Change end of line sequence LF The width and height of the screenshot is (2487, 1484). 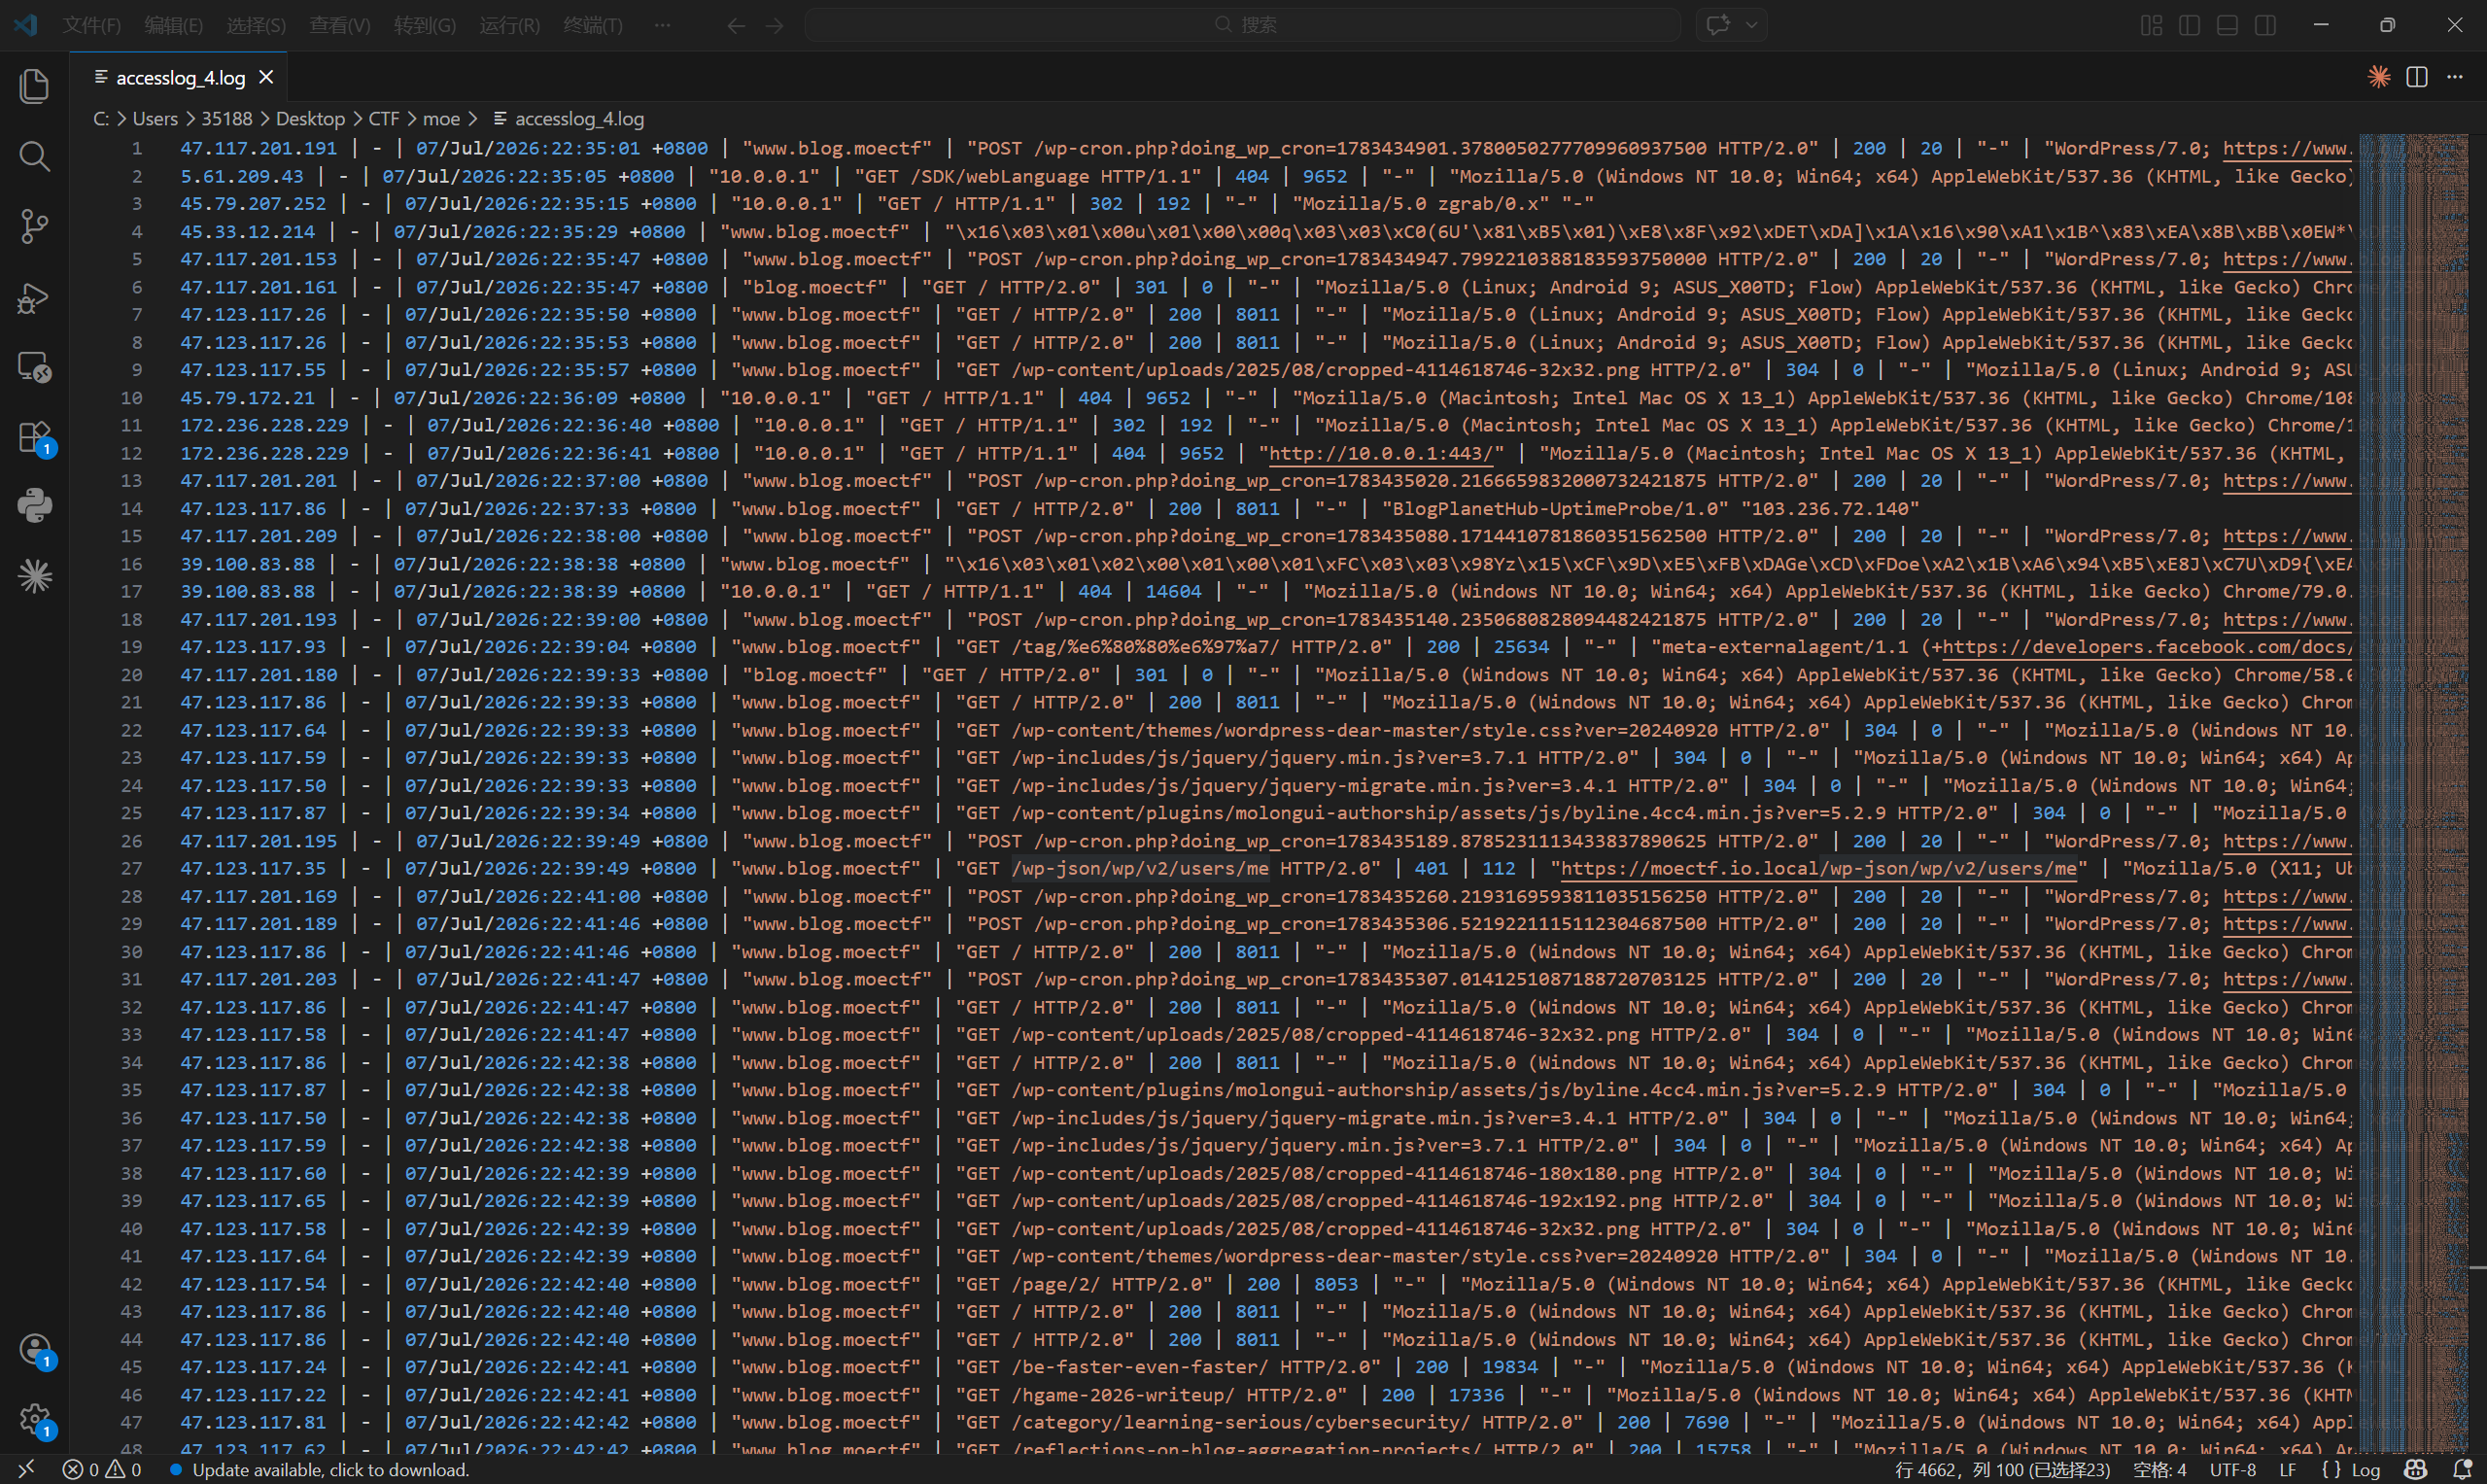click(x=2287, y=1470)
